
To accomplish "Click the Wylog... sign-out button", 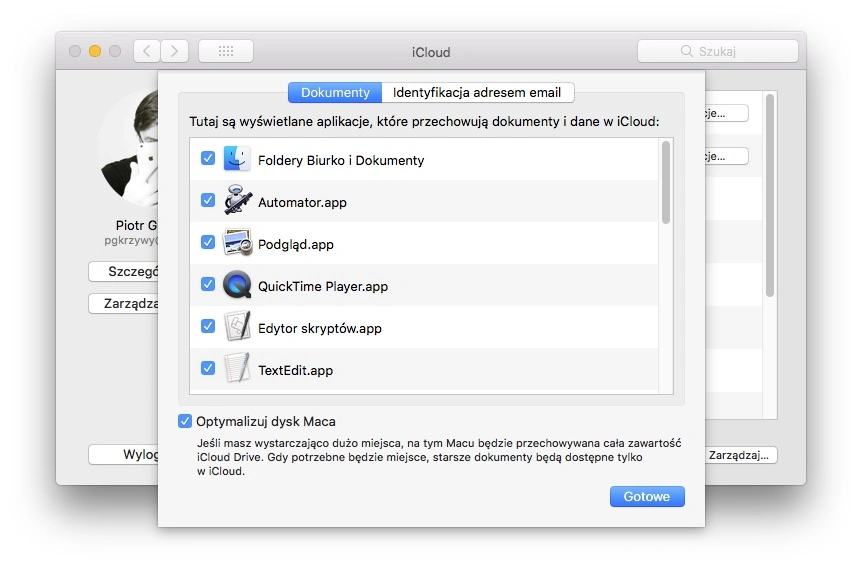I will click(123, 455).
